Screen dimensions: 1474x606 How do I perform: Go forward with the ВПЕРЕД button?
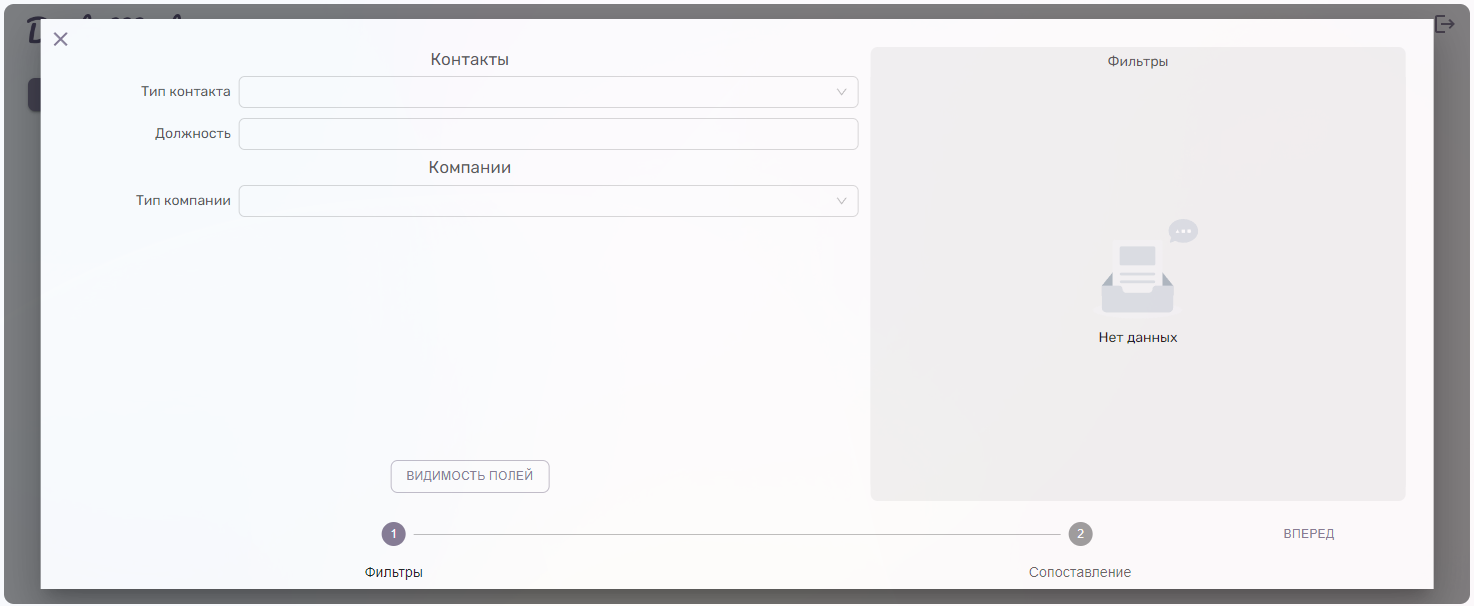pos(1308,534)
